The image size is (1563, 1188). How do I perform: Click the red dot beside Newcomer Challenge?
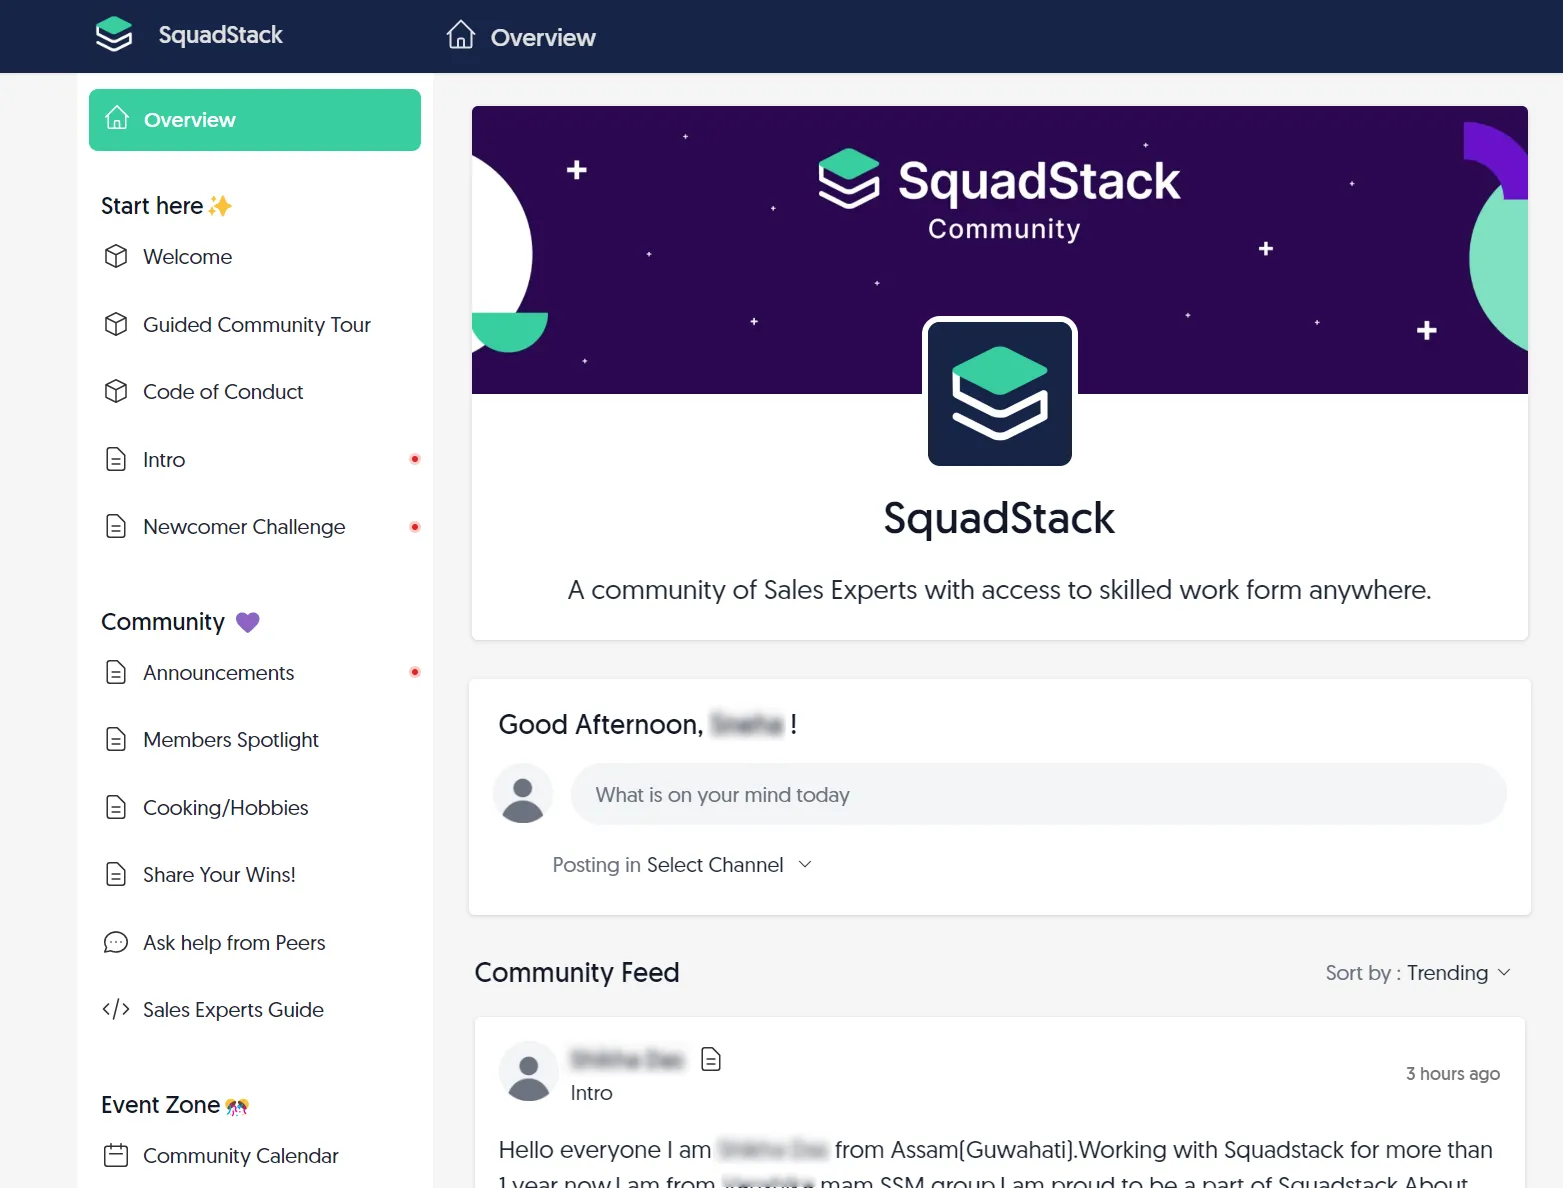(x=415, y=527)
